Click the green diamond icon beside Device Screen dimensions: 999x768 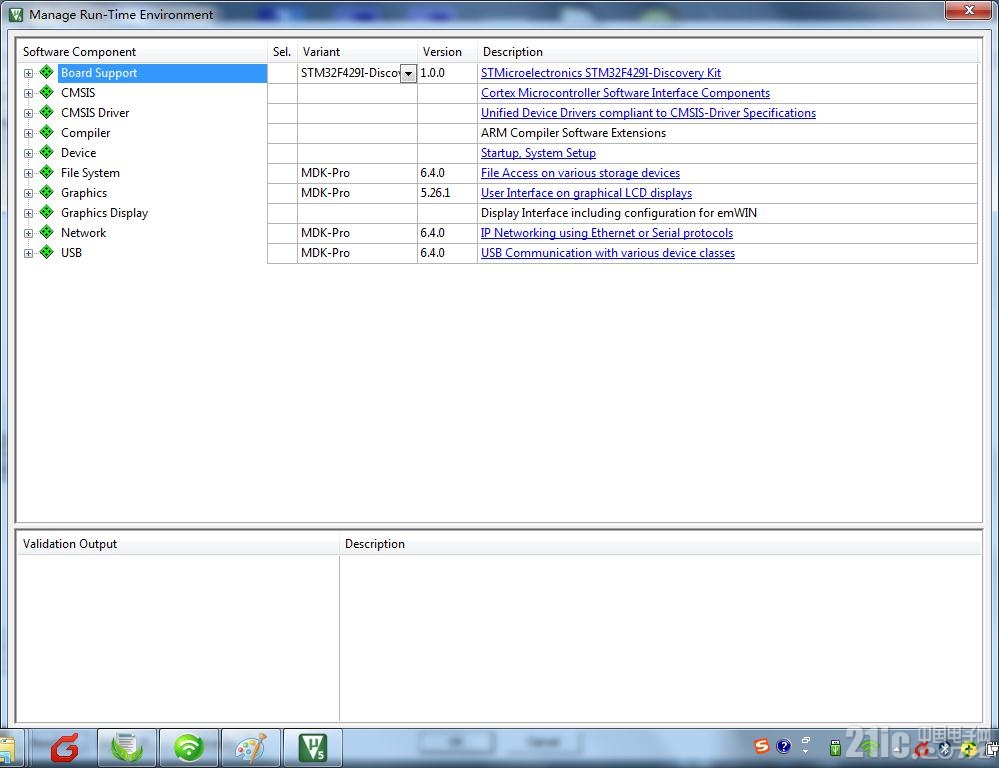point(47,152)
